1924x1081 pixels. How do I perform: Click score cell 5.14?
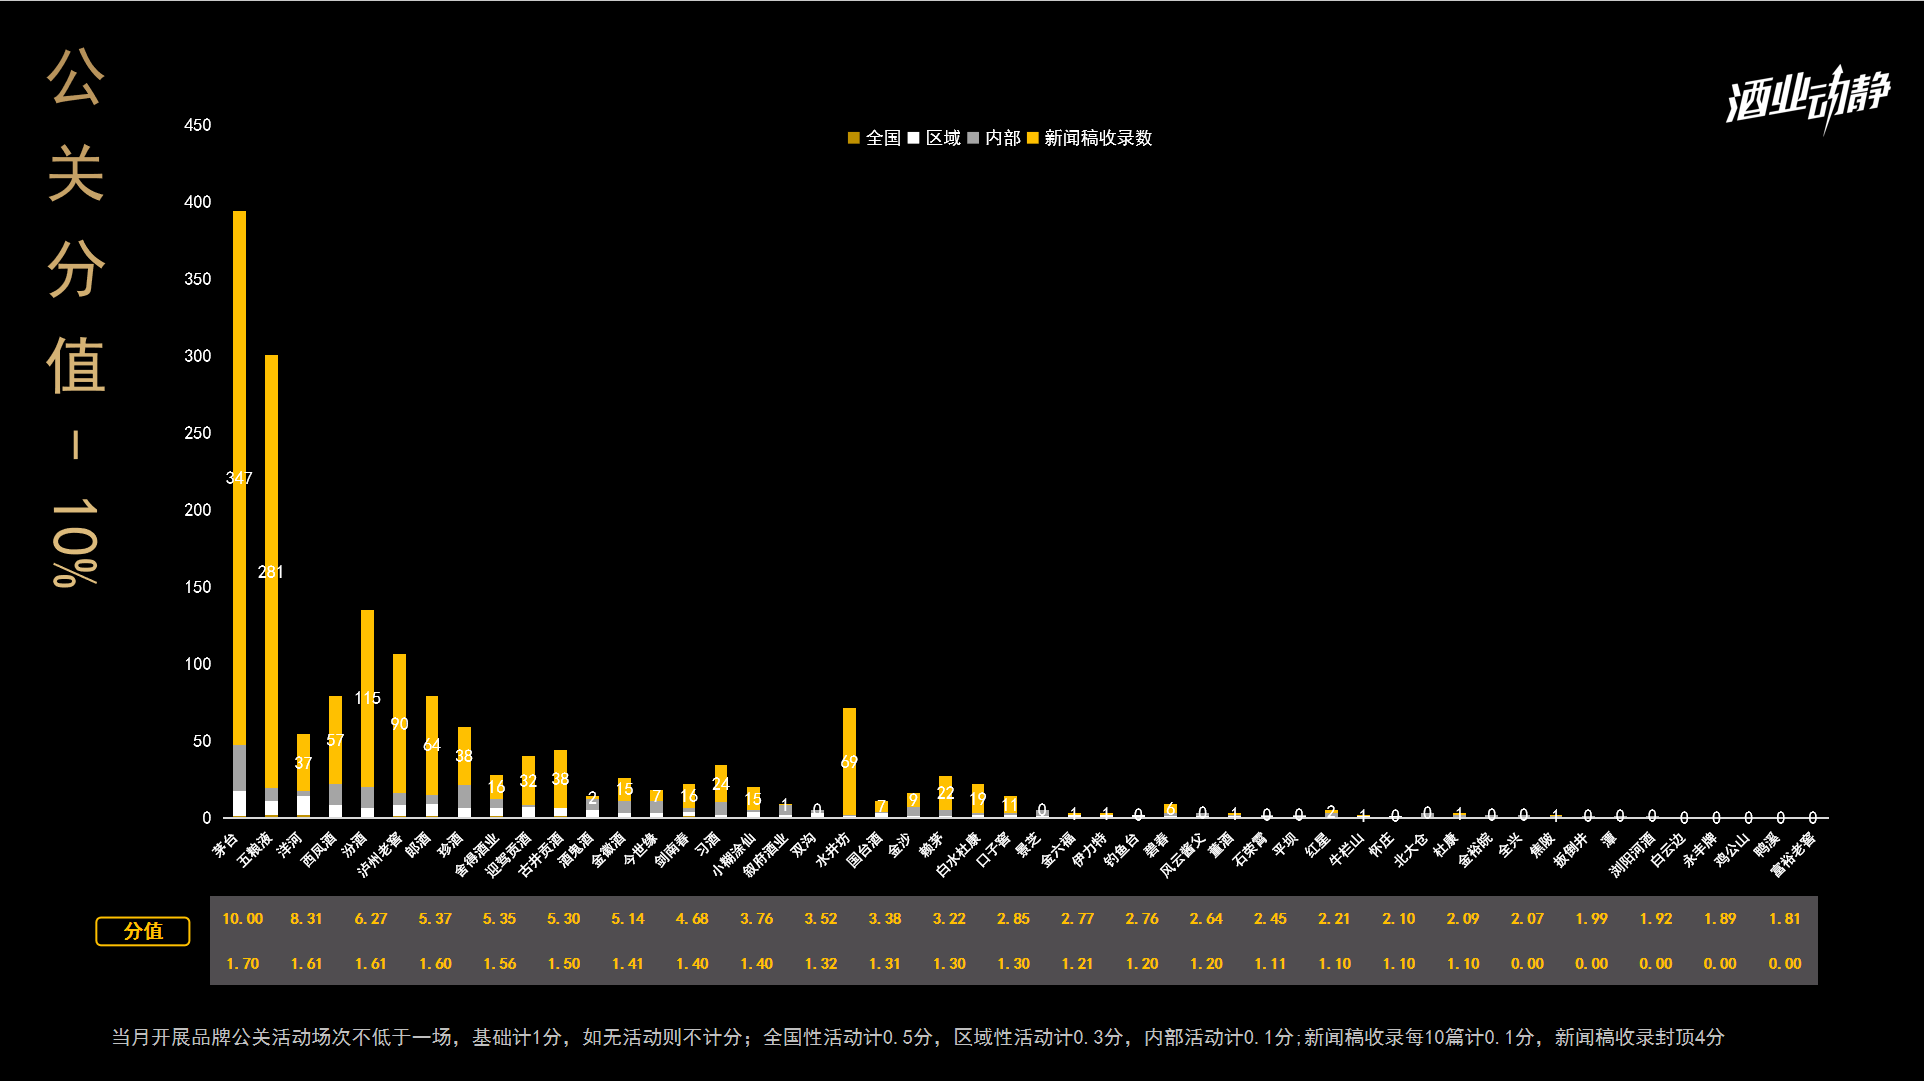click(628, 919)
